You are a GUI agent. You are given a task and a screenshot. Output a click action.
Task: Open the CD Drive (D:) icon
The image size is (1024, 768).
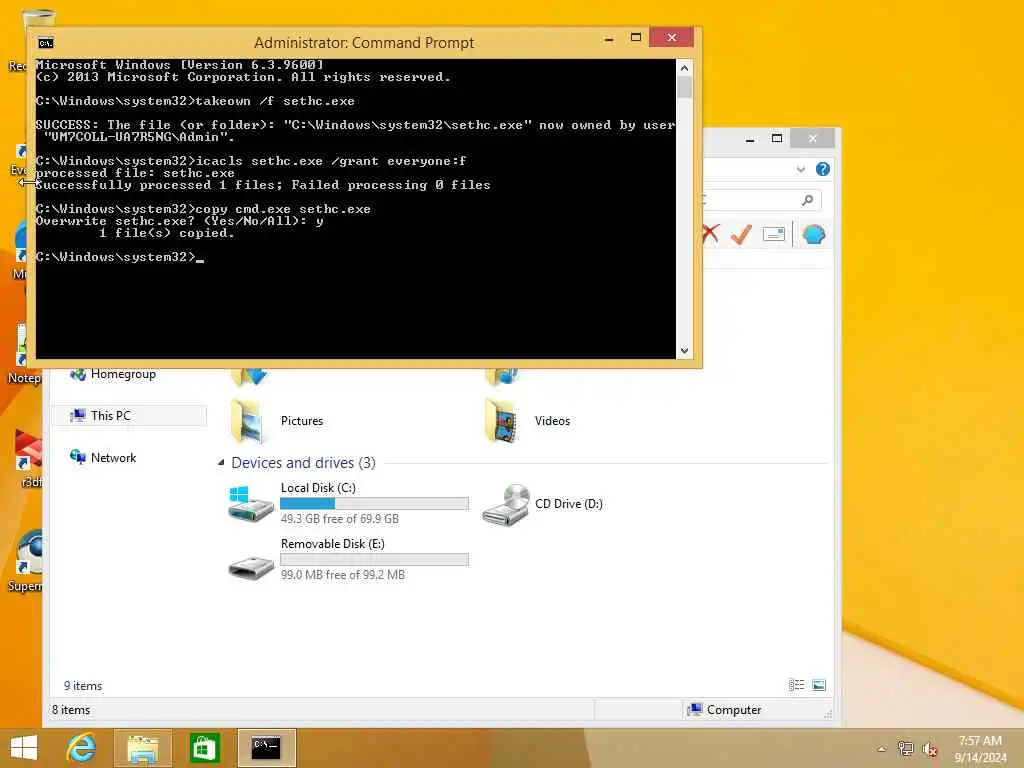(x=505, y=504)
